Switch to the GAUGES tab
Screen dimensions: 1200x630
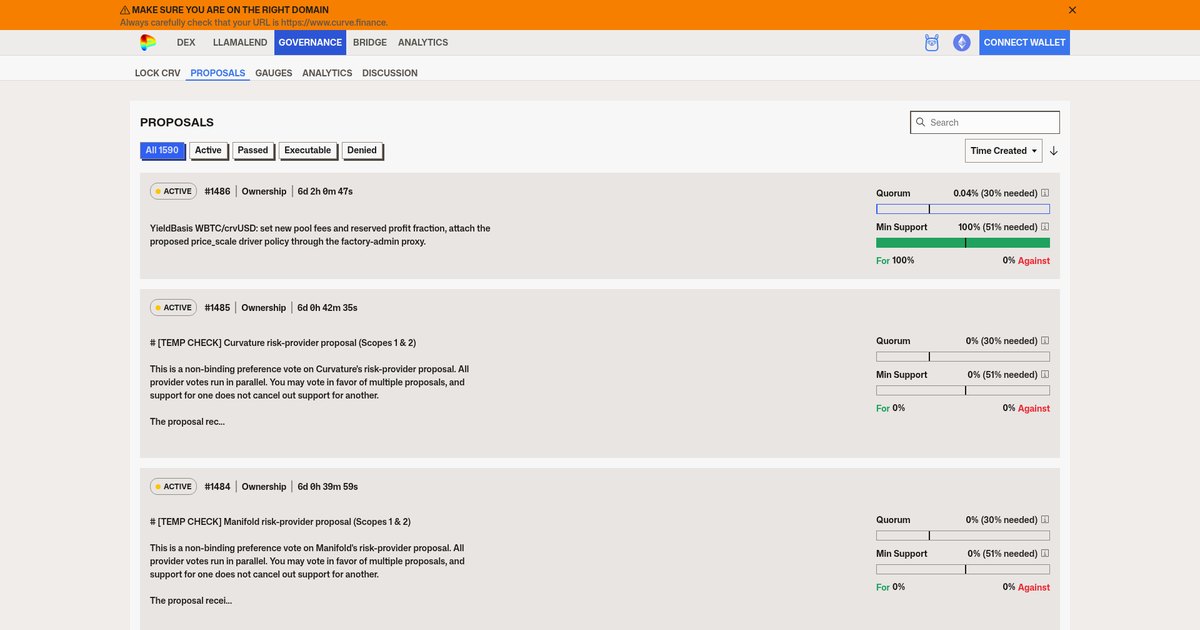pos(274,73)
